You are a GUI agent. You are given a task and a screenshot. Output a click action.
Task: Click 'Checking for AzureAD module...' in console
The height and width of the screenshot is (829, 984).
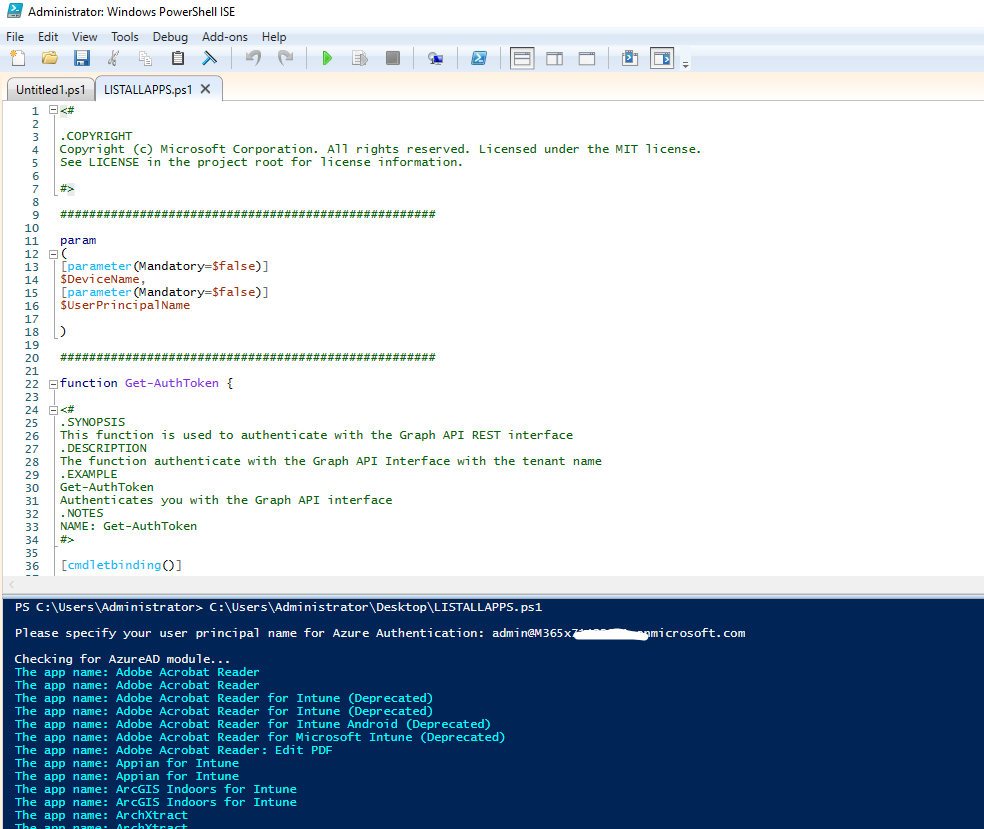(x=122, y=659)
